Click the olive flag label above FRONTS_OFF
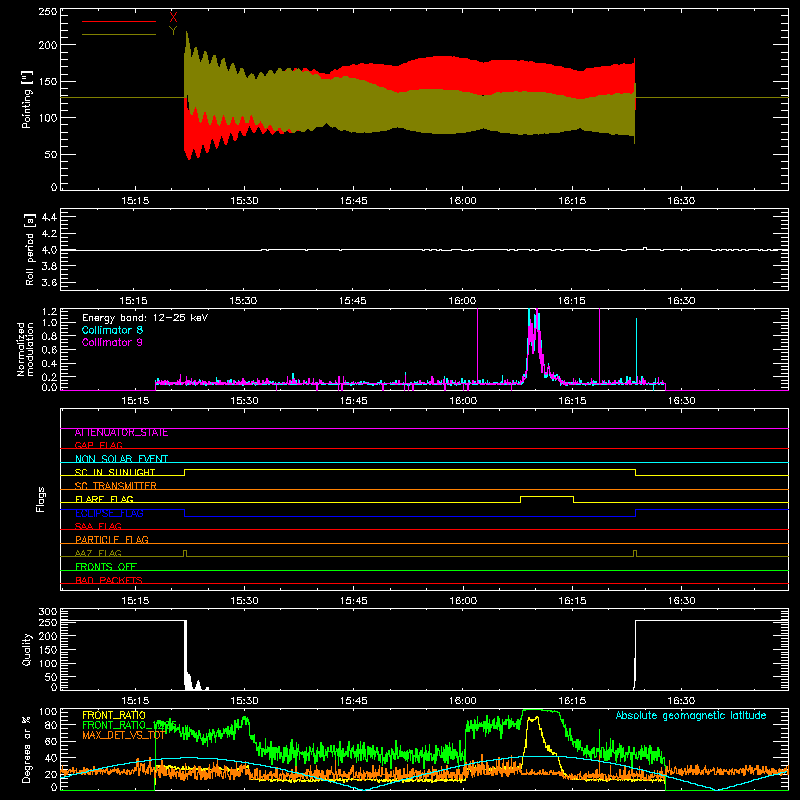This screenshot has width=800, height=800. (98, 553)
